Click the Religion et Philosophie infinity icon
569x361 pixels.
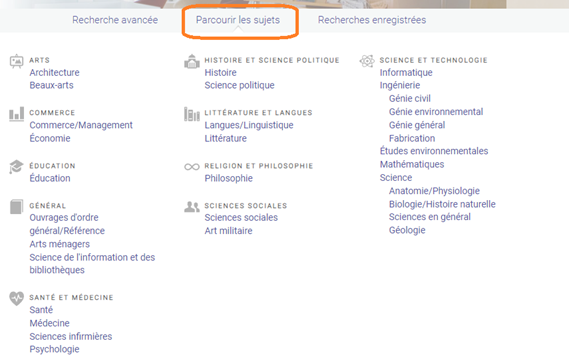point(192,167)
